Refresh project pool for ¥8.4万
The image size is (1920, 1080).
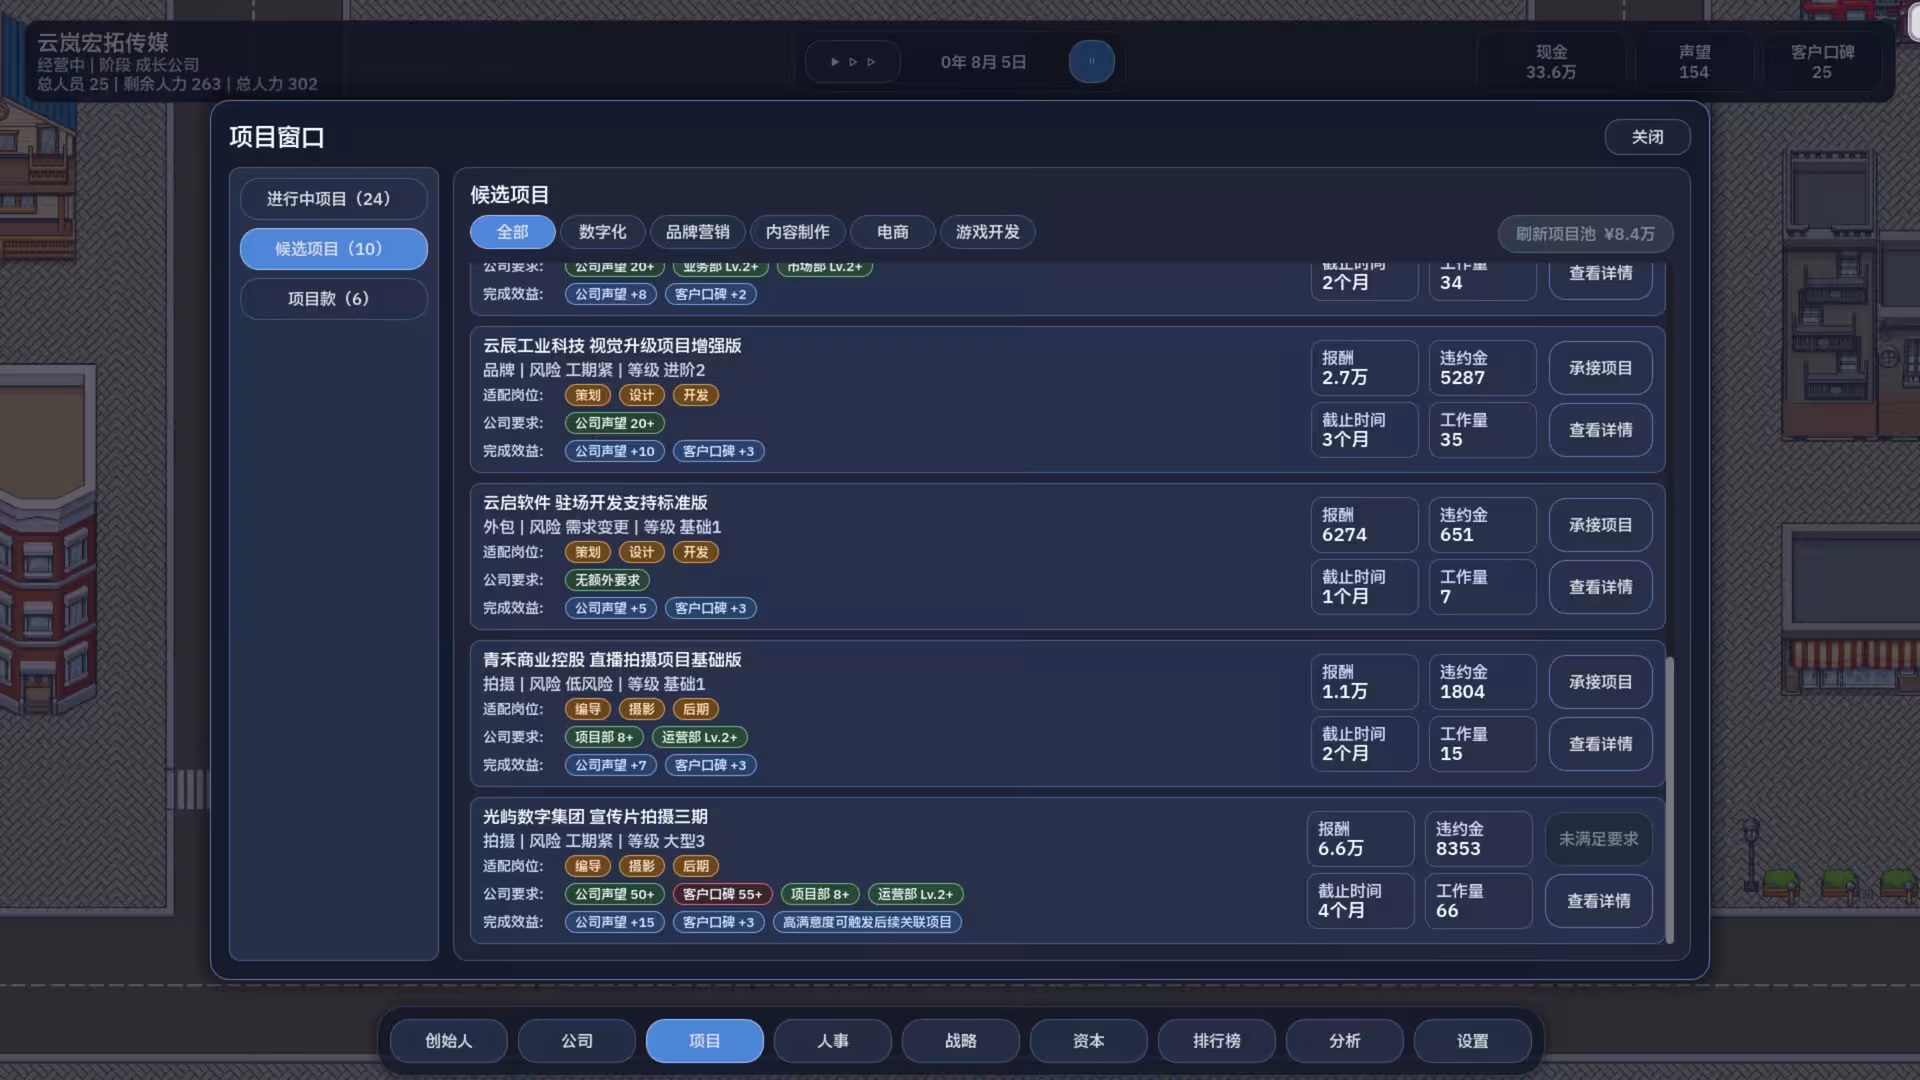click(x=1585, y=234)
